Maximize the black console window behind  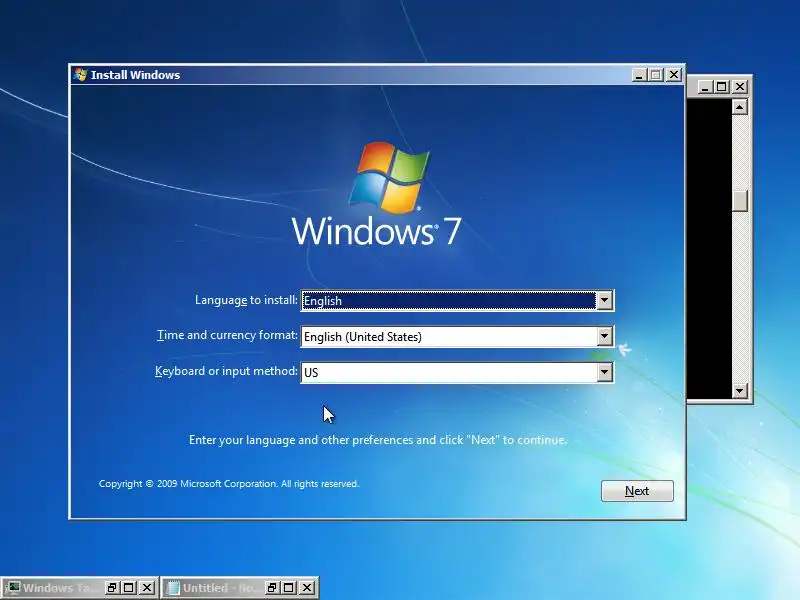click(722, 87)
